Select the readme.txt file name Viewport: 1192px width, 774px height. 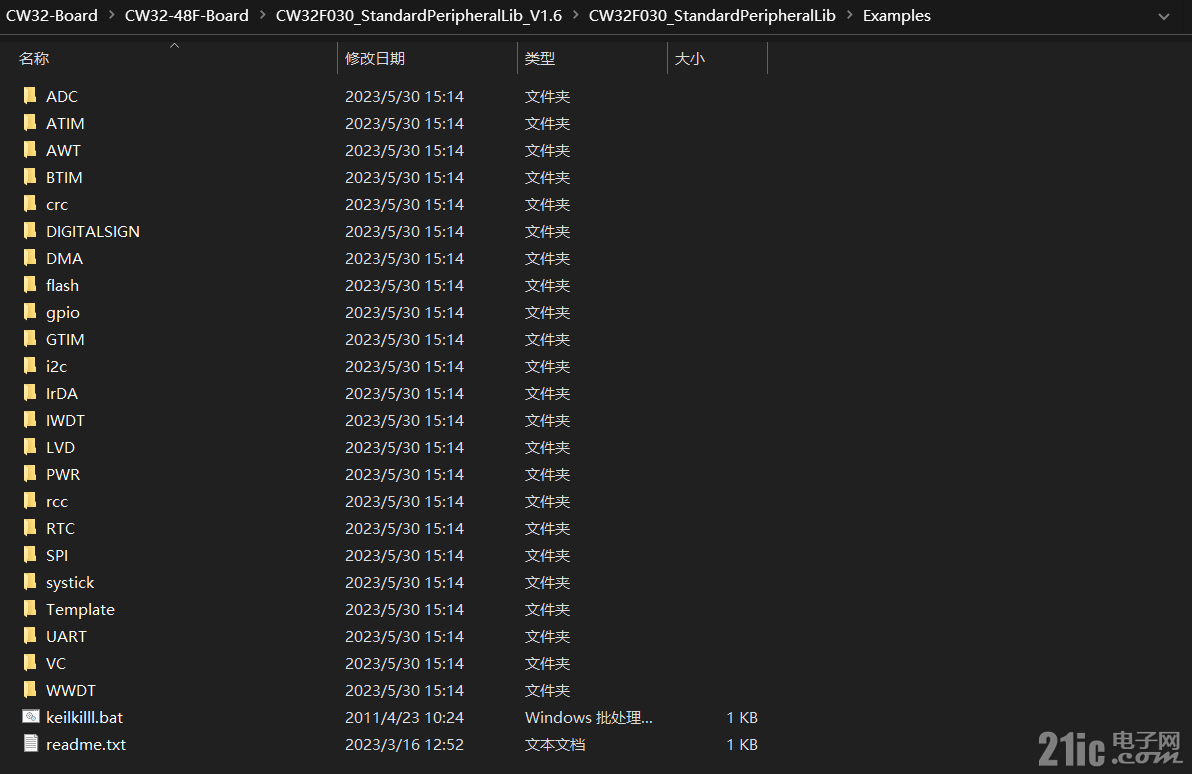86,744
